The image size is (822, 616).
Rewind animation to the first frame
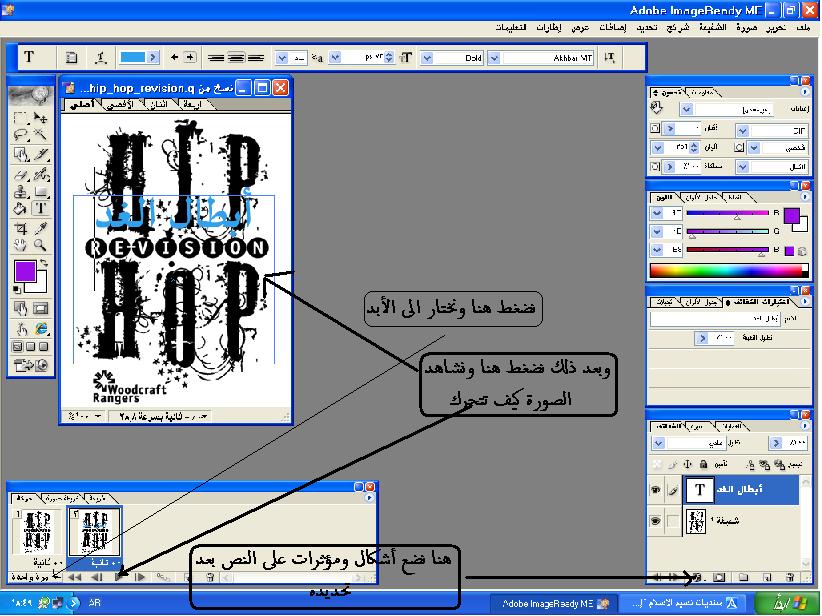(75, 577)
